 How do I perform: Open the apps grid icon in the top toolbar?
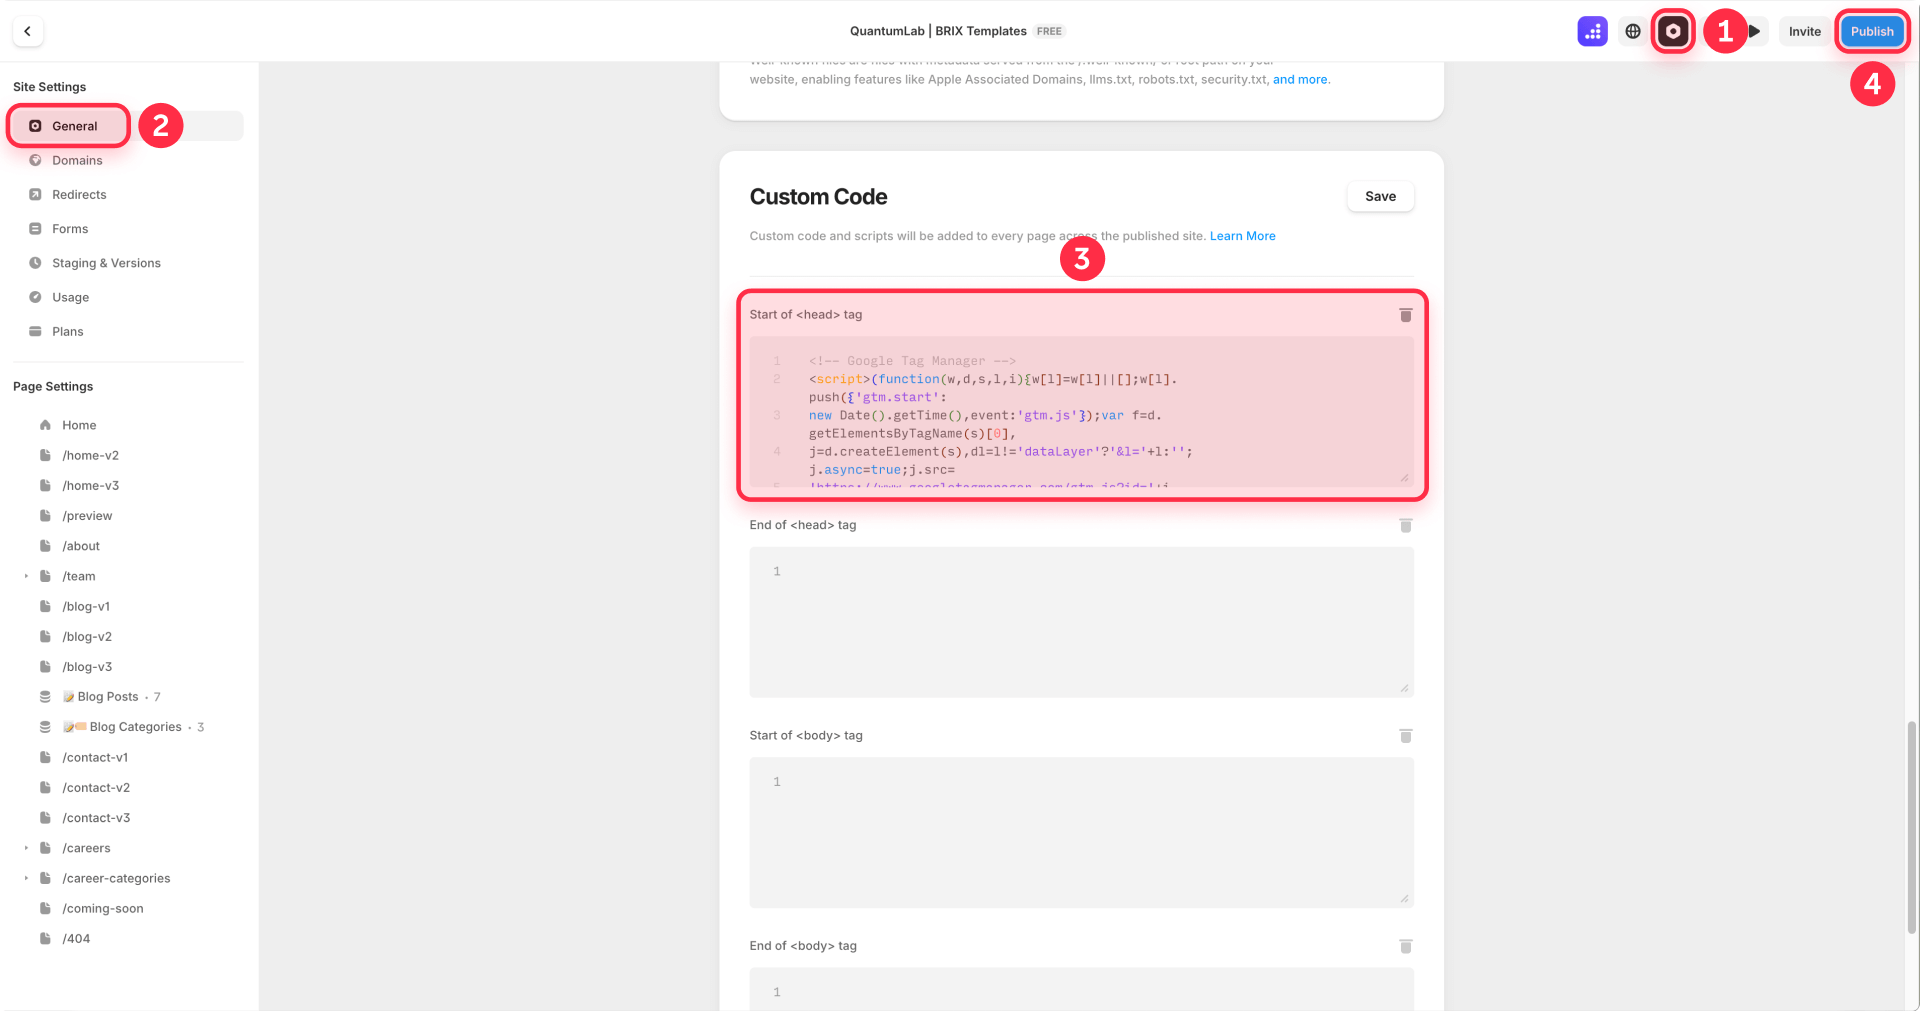pos(1592,31)
